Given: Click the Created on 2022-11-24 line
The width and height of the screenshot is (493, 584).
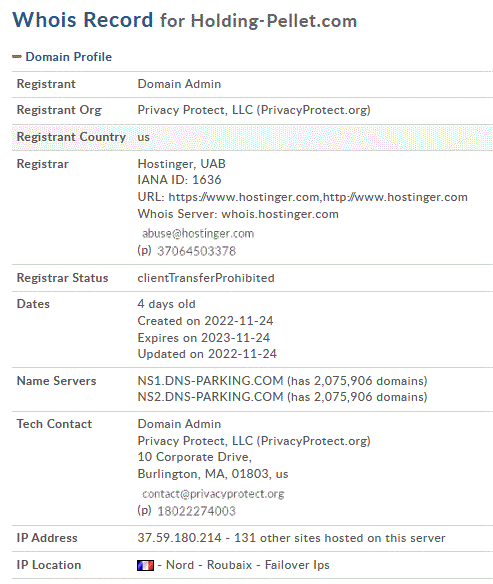Looking at the screenshot, I should [x=205, y=321].
